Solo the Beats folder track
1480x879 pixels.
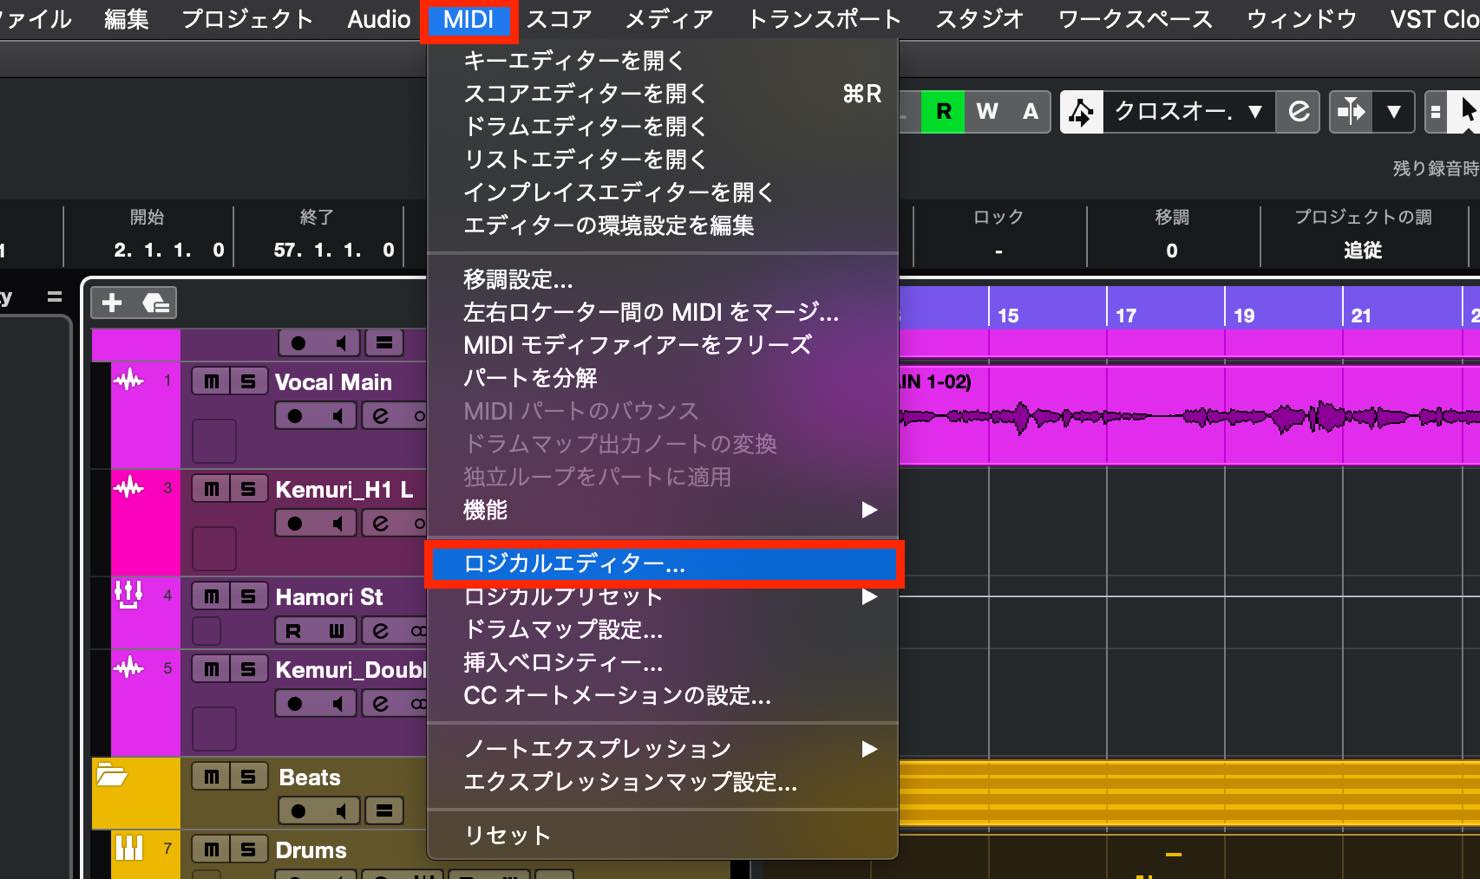pos(248,777)
